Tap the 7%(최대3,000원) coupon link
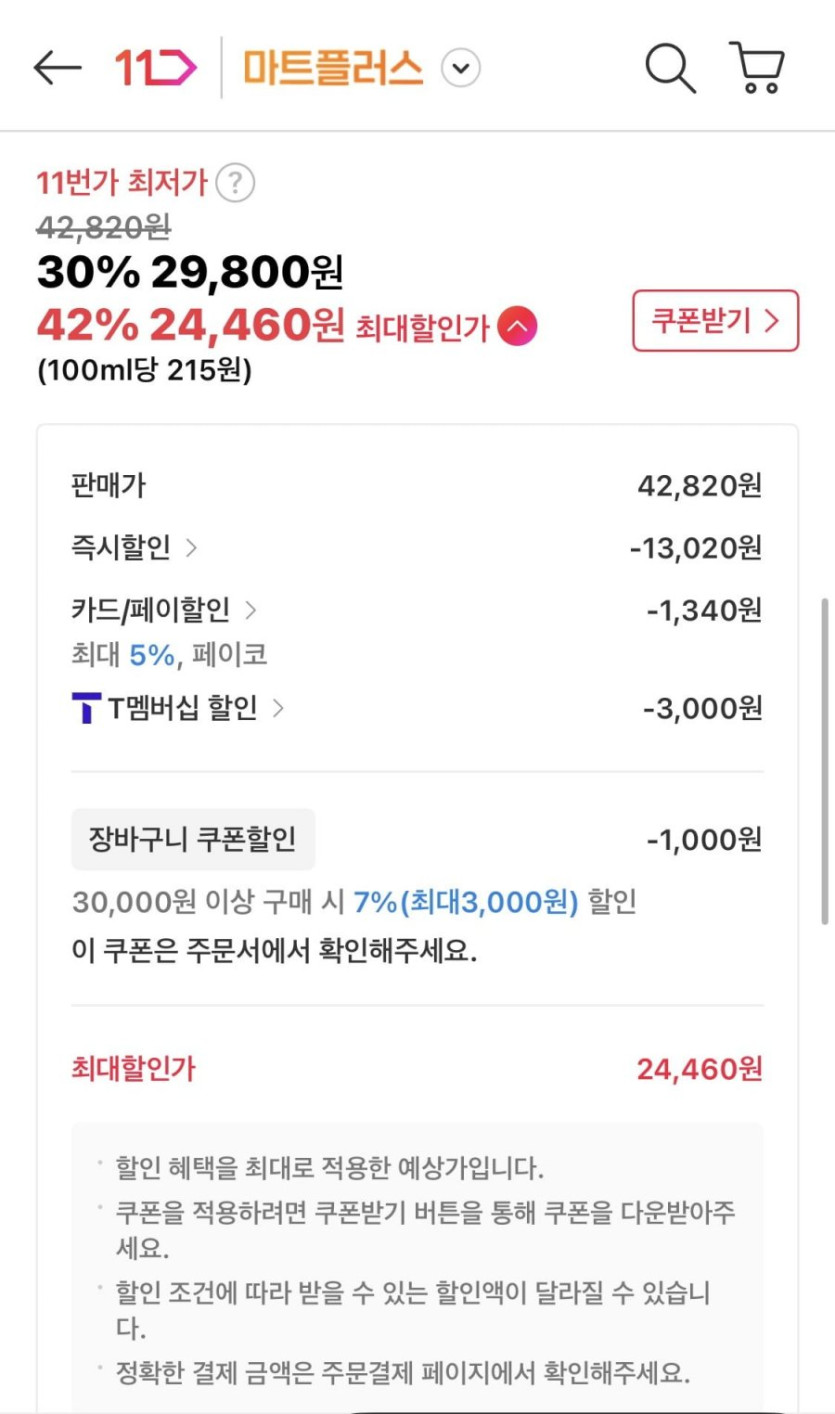The width and height of the screenshot is (835, 1414). point(466,902)
